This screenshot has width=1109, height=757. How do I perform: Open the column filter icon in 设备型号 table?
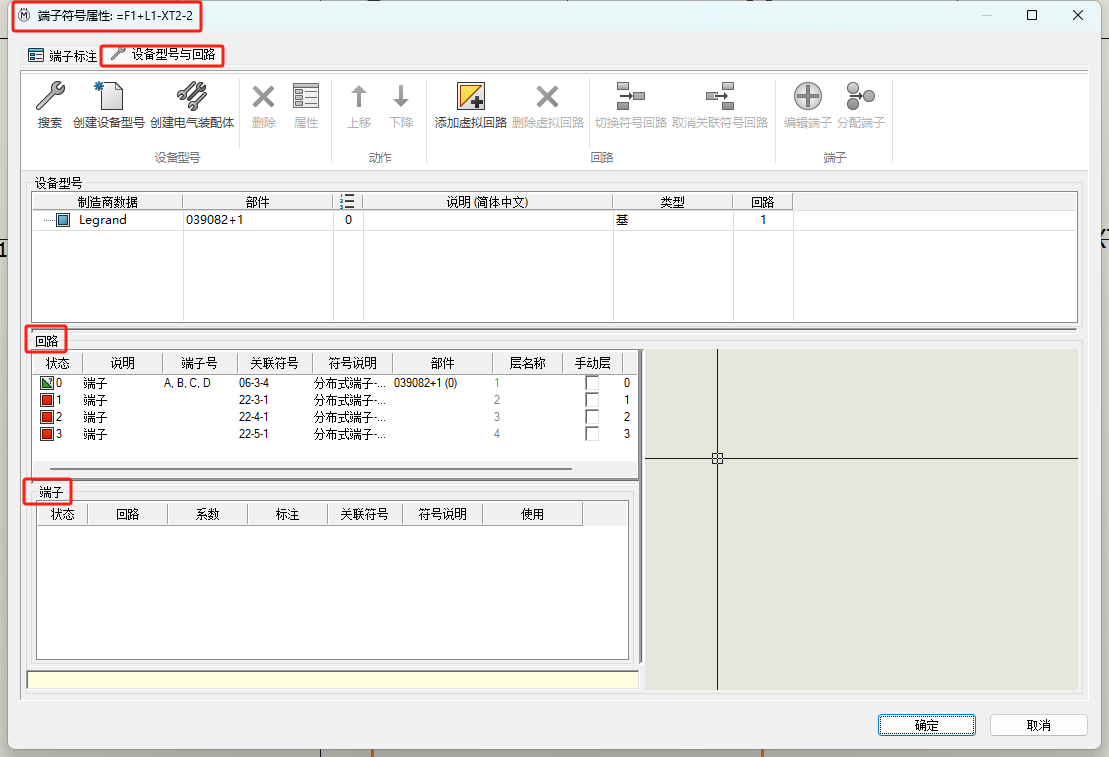(347, 201)
